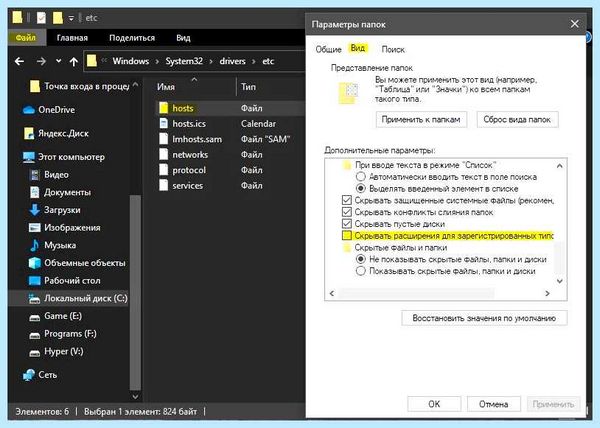600x428 pixels.
Task: Select Этот компьютер in navigation pane
Action: [x=64, y=157]
